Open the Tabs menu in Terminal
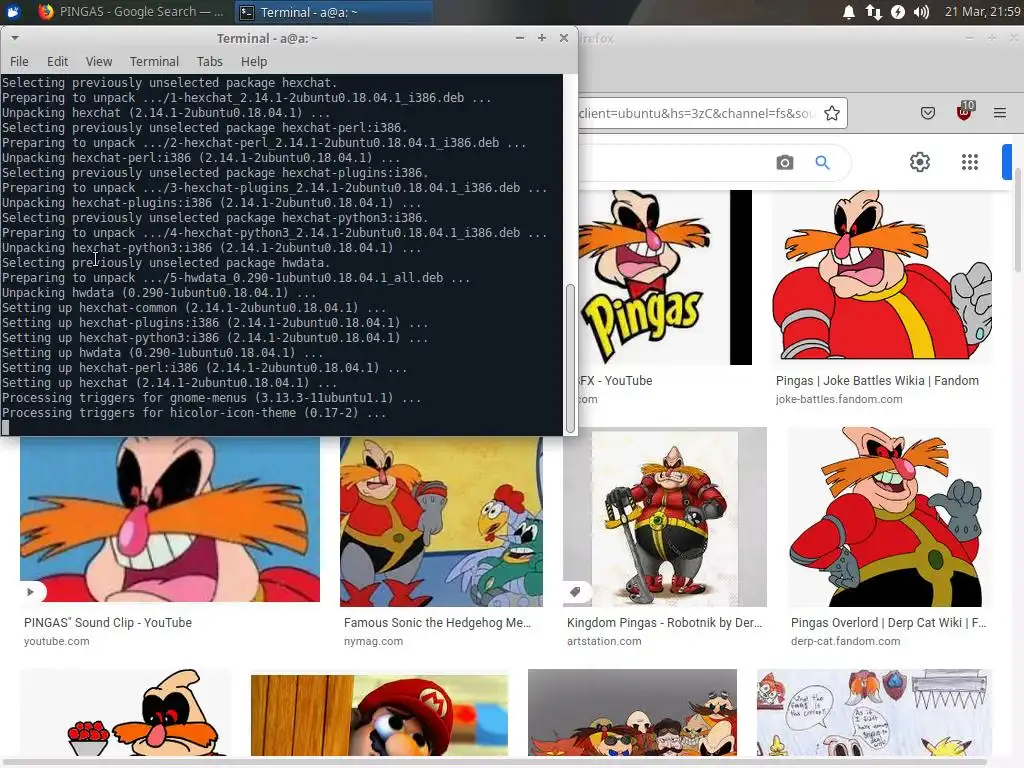 [x=210, y=61]
